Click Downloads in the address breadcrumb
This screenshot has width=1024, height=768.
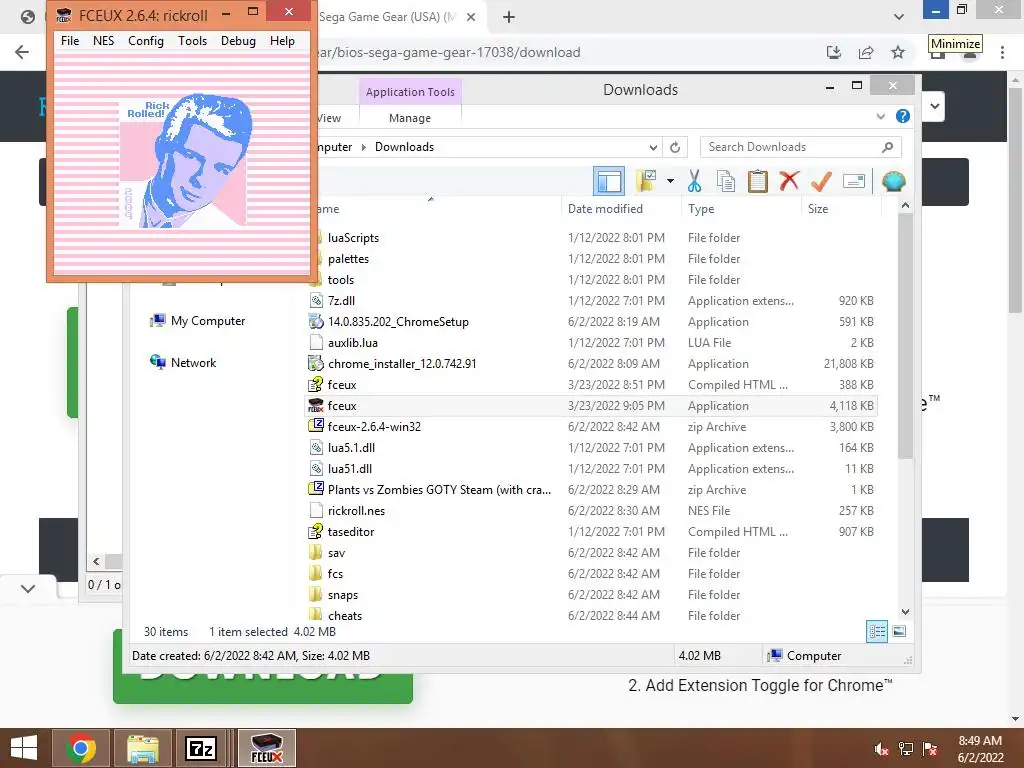[x=404, y=147]
